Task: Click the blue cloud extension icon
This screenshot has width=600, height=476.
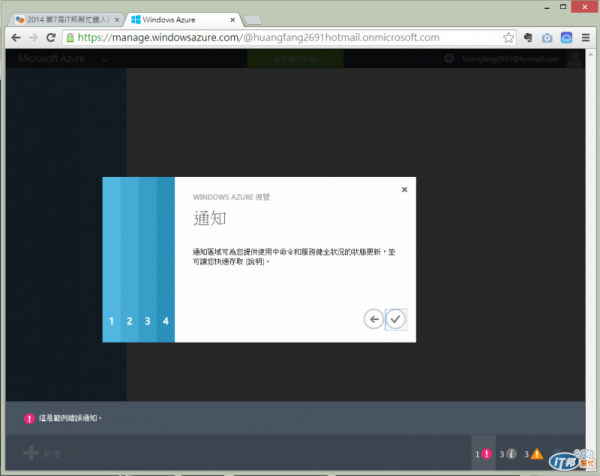Action: 566,37
